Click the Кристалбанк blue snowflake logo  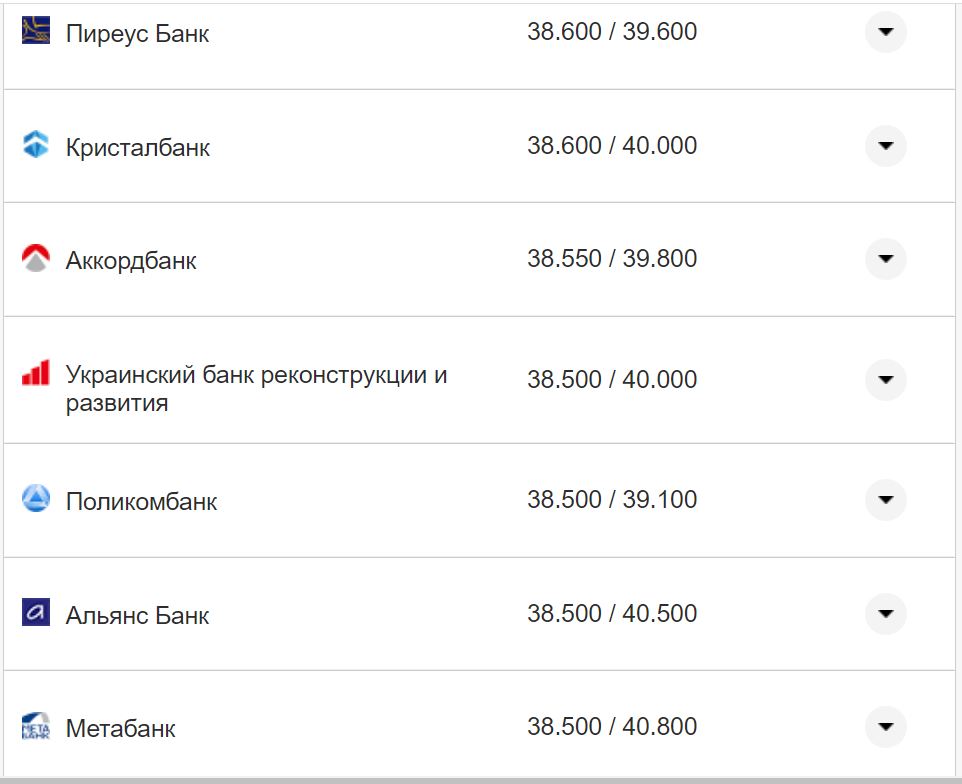[x=36, y=146]
